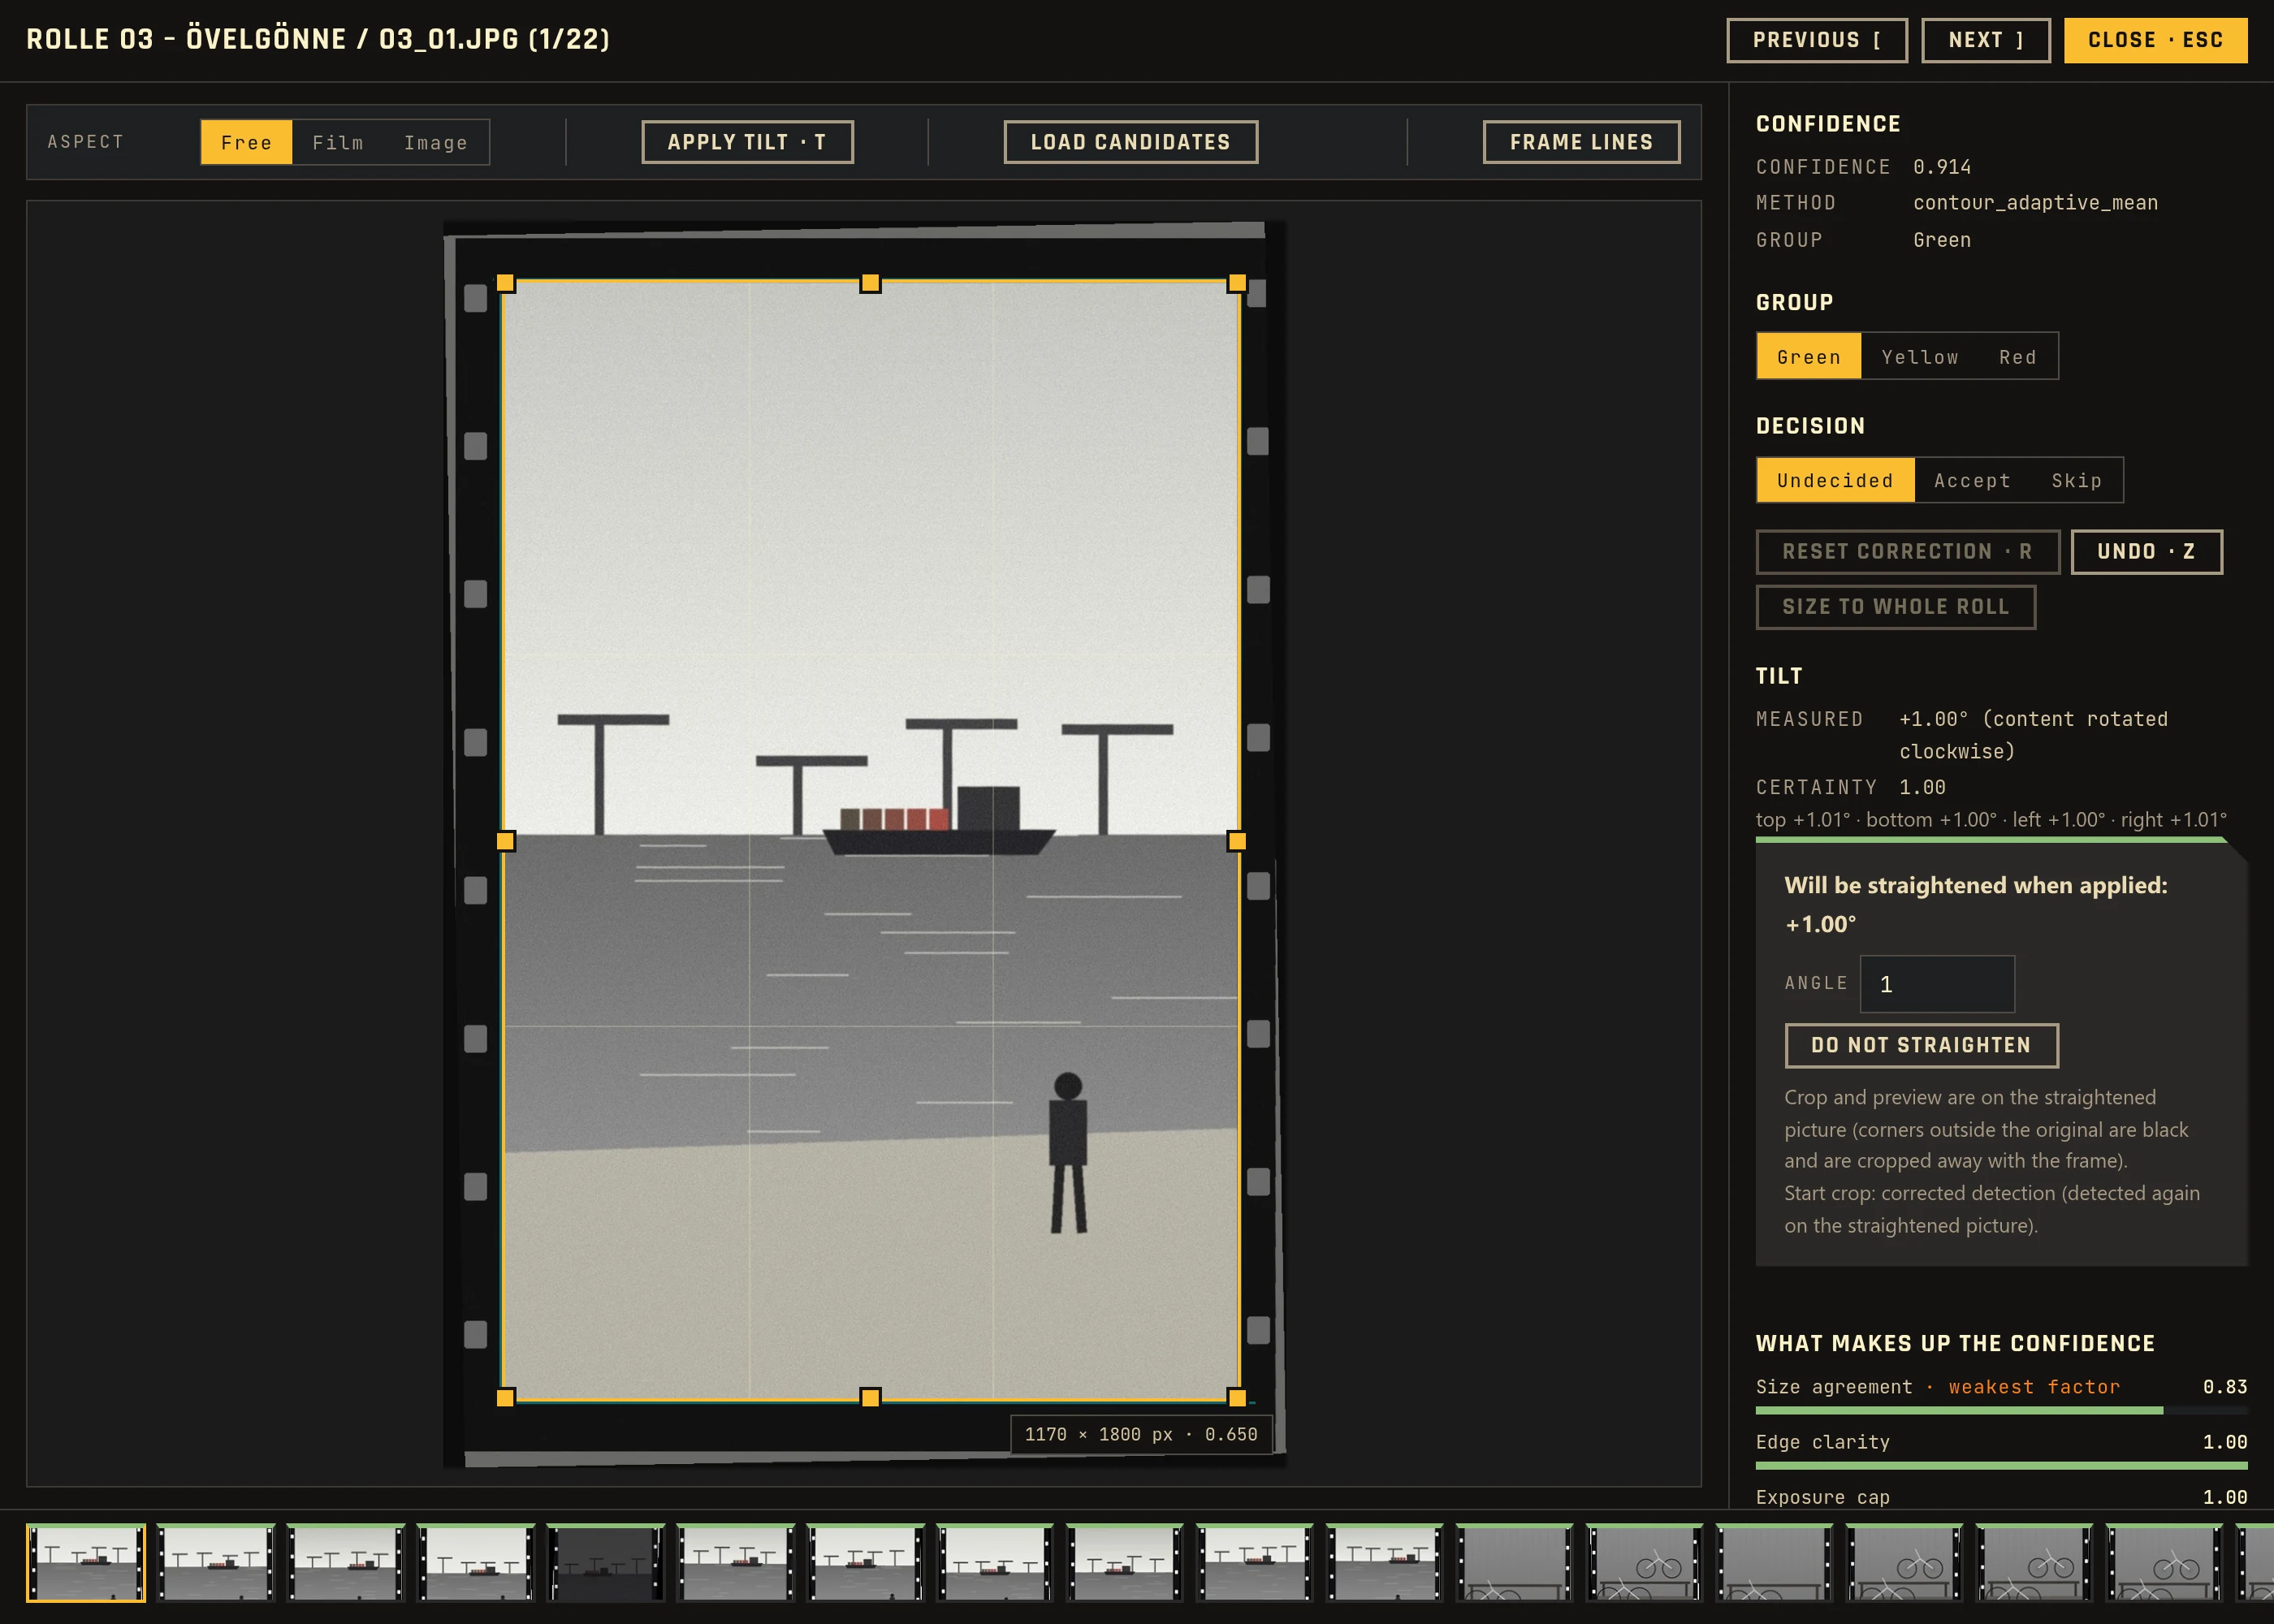Click the Angle input field
Image resolution: width=2274 pixels, height=1624 pixels.
1936,984
